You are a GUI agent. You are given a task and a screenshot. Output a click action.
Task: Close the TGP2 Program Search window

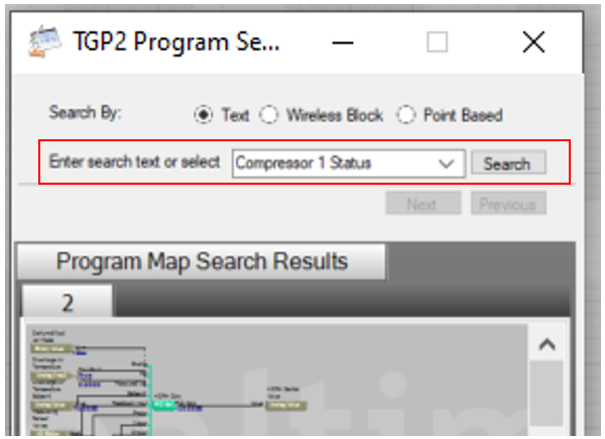click(x=533, y=42)
